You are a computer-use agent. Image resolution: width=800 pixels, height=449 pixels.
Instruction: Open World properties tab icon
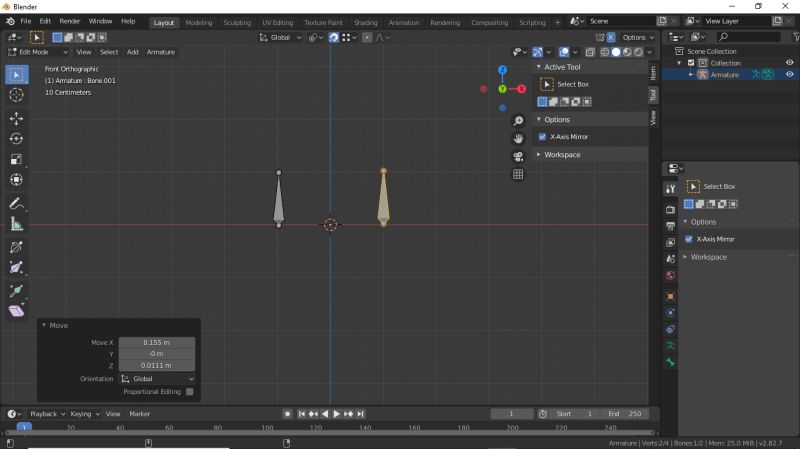coord(670,276)
